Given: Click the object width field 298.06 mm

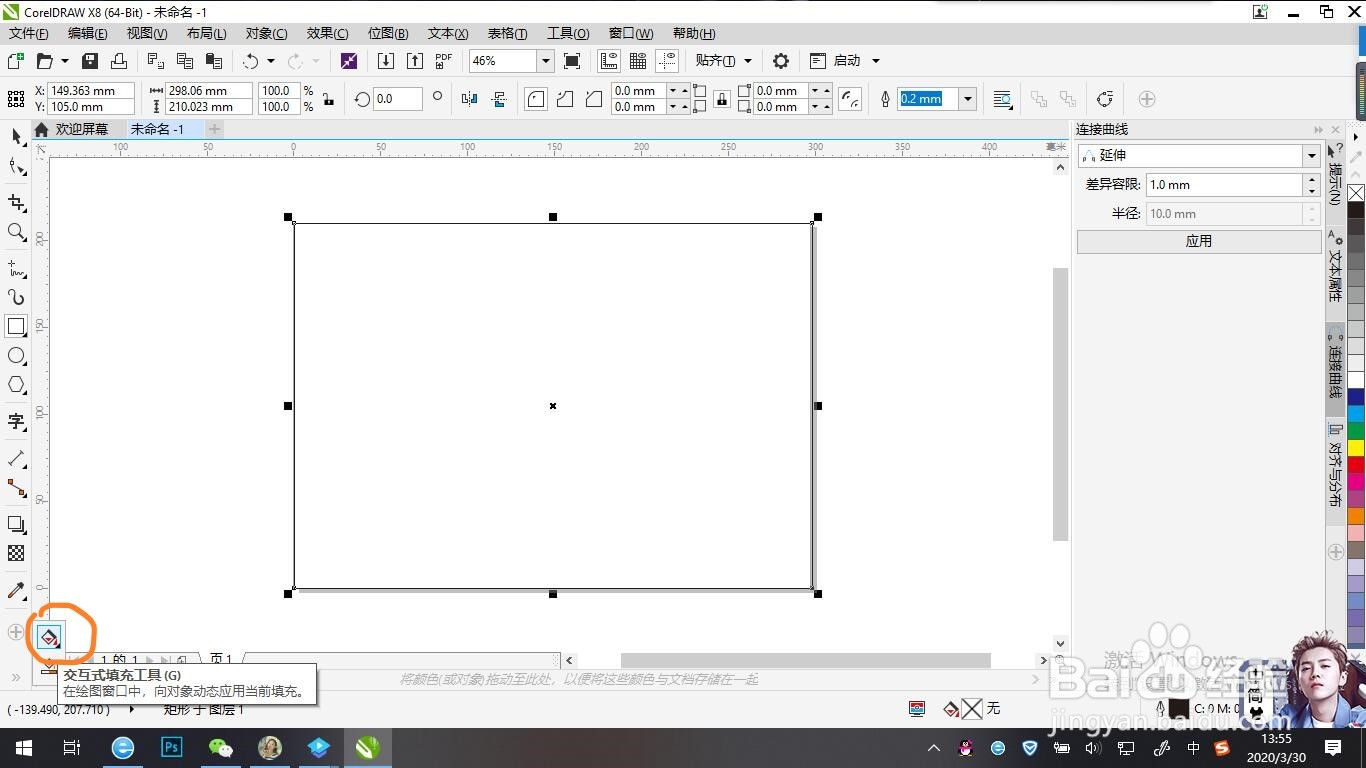Looking at the screenshot, I should pos(209,90).
